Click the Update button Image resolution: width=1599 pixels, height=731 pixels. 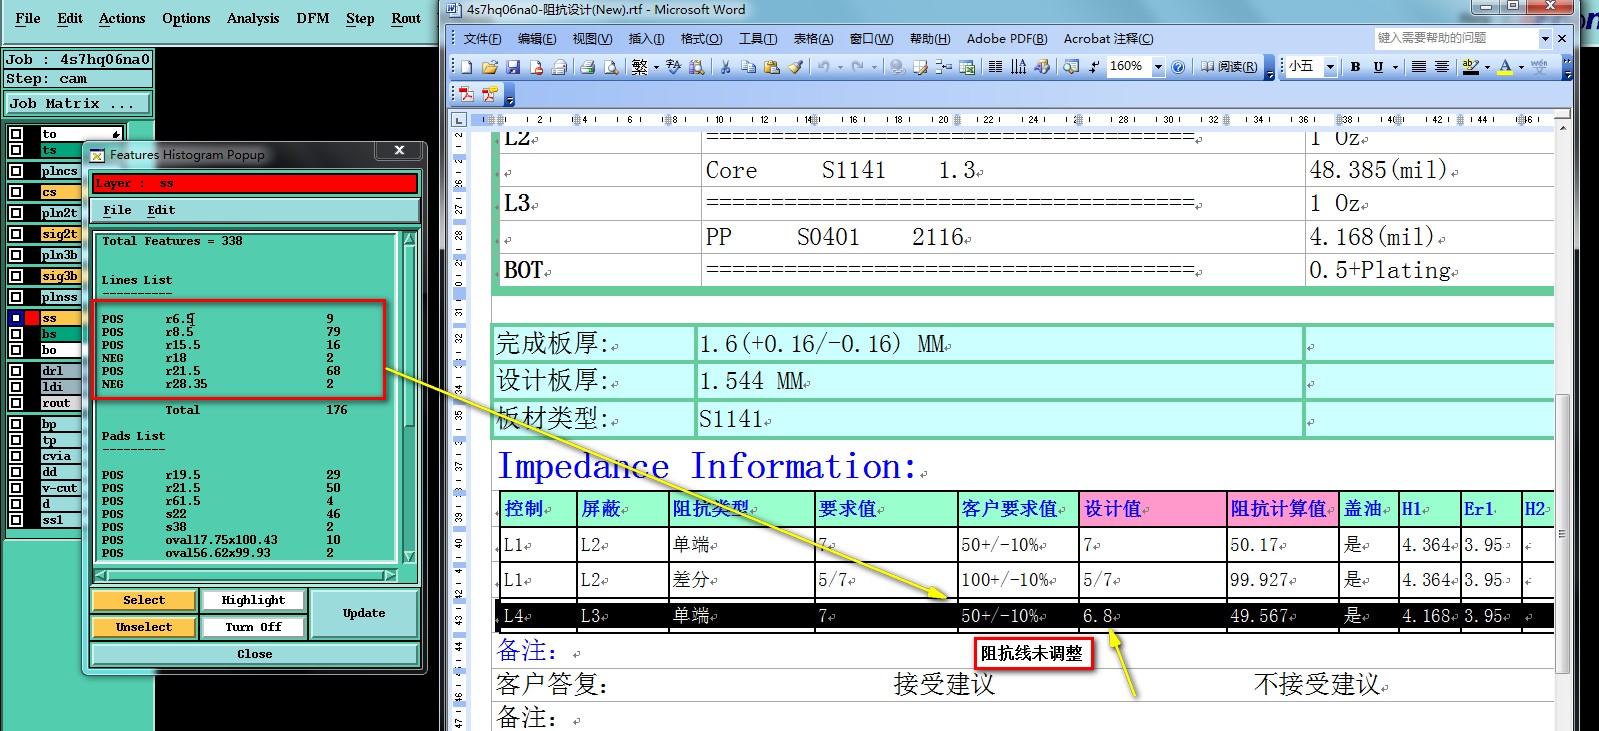(x=364, y=613)
